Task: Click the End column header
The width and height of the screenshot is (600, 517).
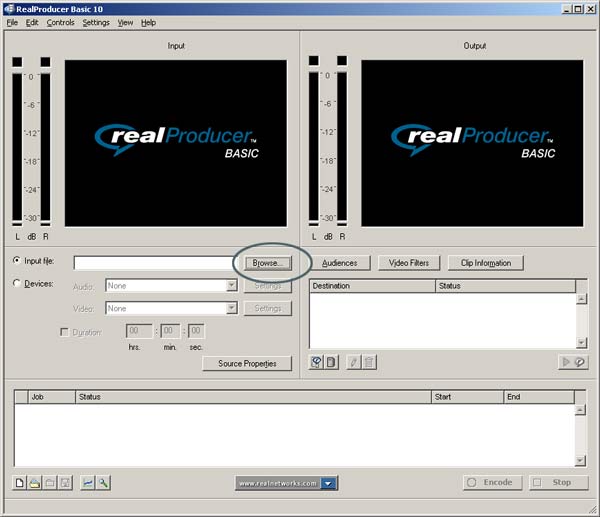Action: click(539, 397)
